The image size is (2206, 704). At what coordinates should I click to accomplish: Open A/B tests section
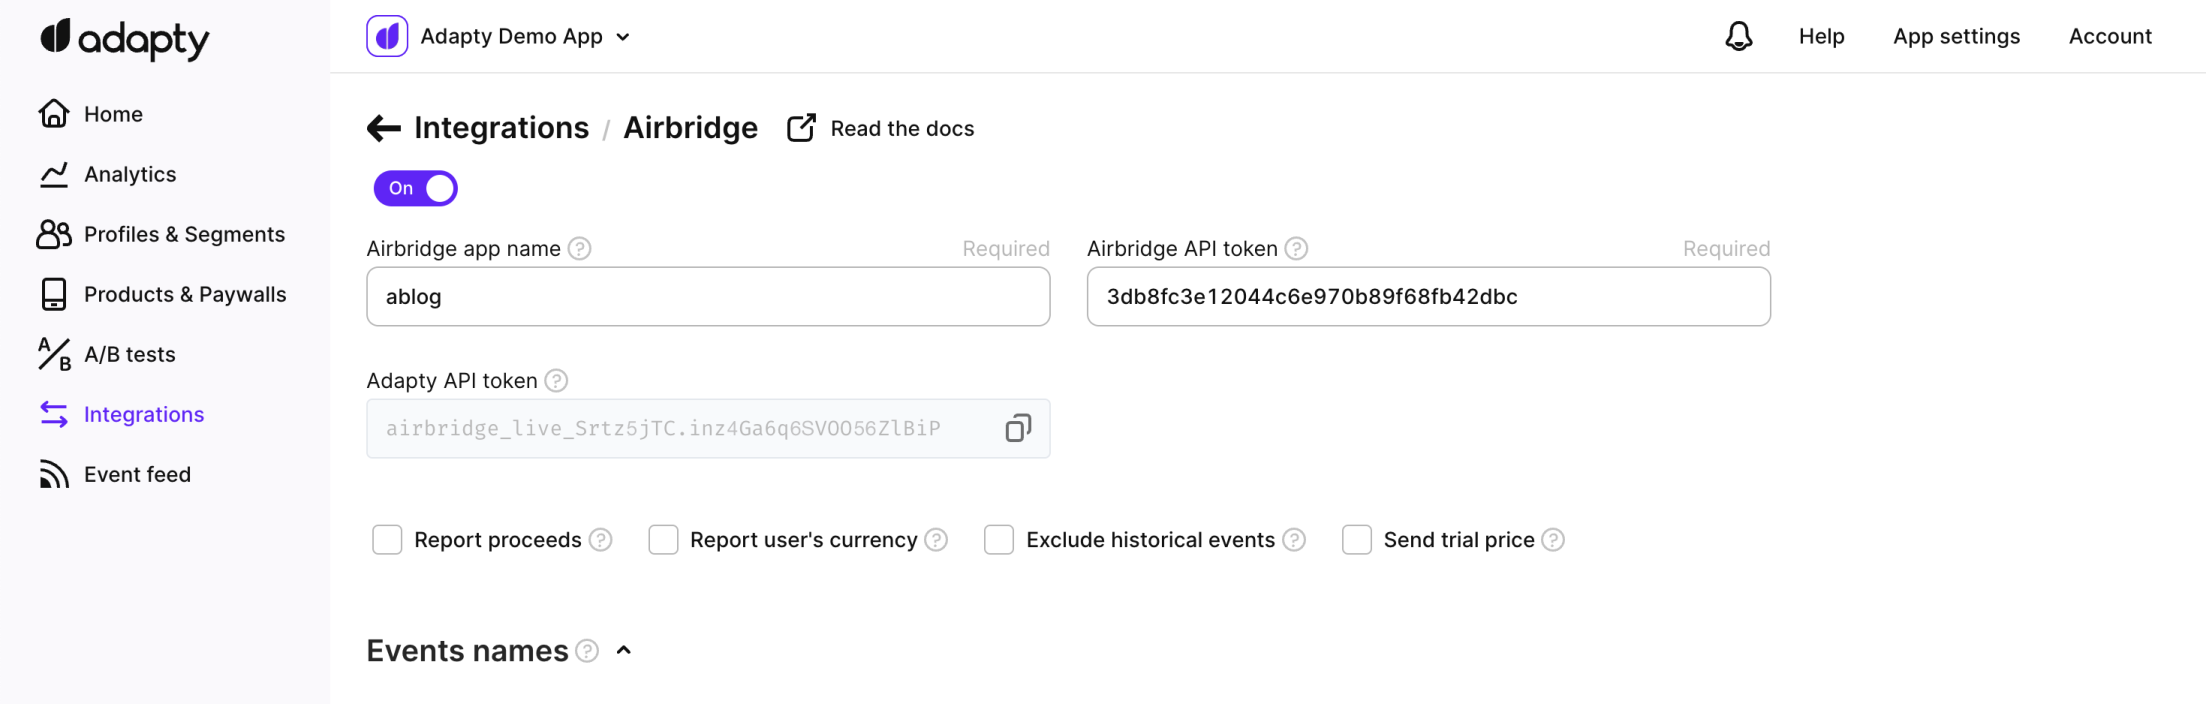pyautogui.click(x=130, y=354)
